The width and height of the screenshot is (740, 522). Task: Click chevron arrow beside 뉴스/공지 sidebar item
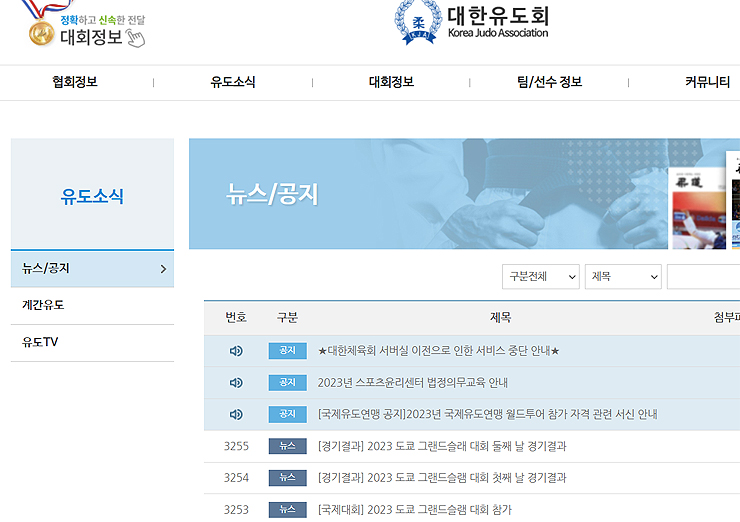coord(163,269)
